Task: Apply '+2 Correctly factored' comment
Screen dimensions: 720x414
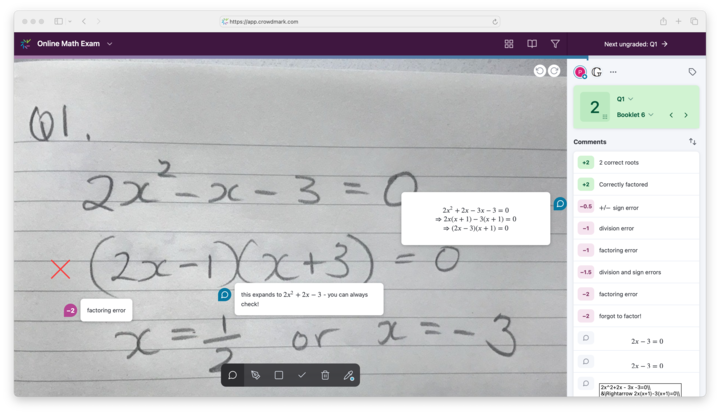Action: (636, 185)
